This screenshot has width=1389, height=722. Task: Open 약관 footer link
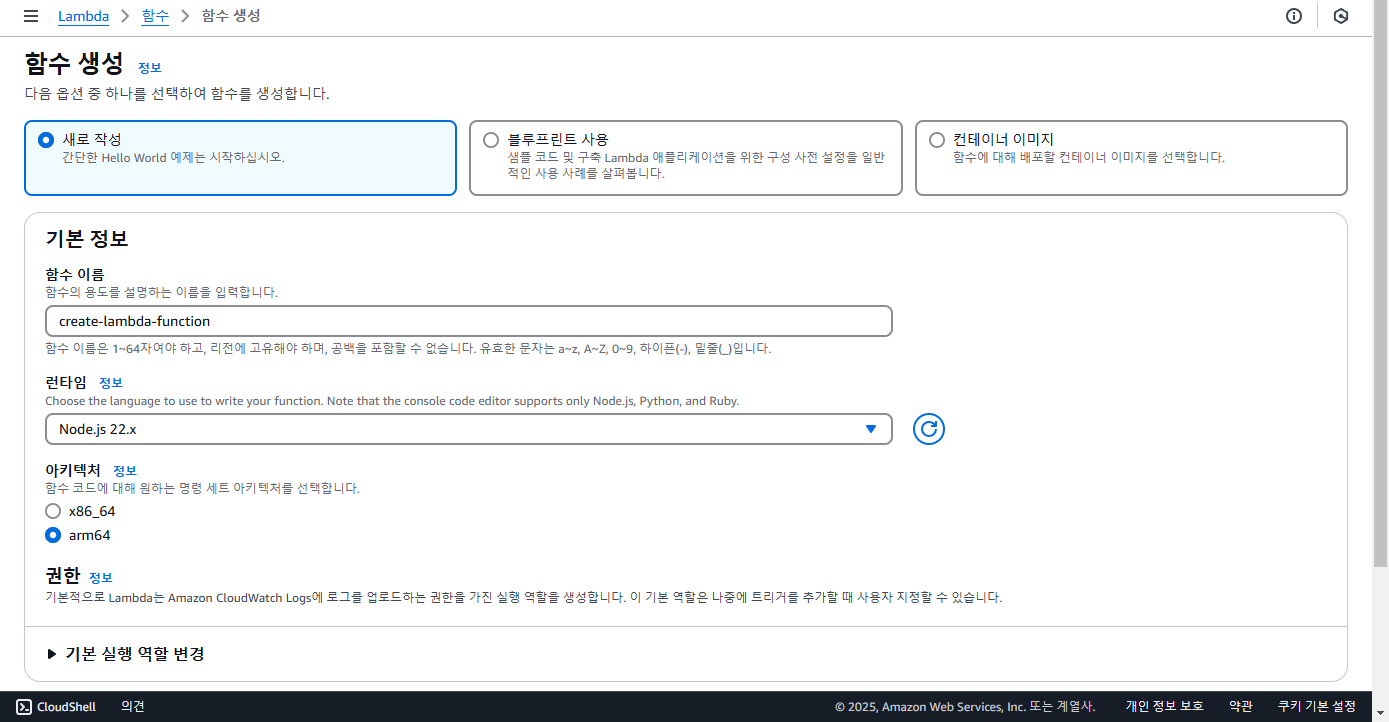[1241, 706]
